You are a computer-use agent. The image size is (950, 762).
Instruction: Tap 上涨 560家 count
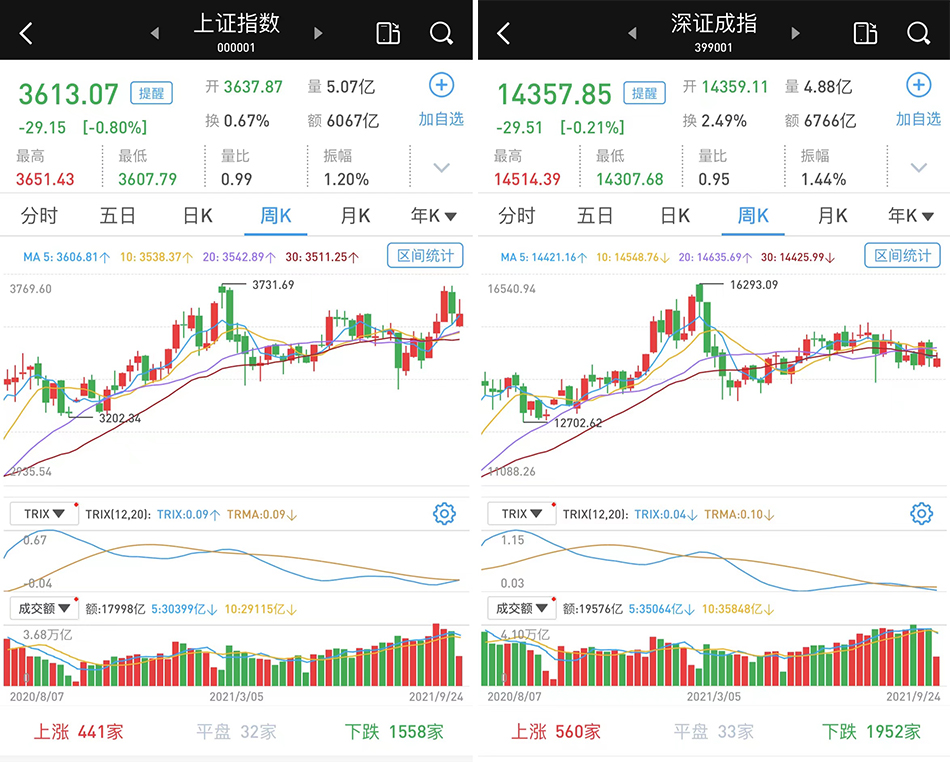click(556, 732)
